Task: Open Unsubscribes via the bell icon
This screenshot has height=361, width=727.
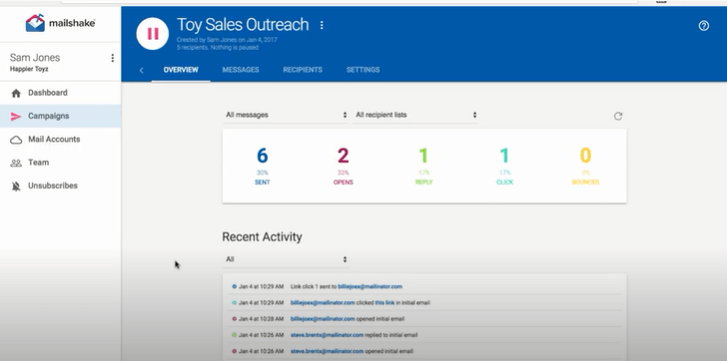Action: (x=16, y=186)
